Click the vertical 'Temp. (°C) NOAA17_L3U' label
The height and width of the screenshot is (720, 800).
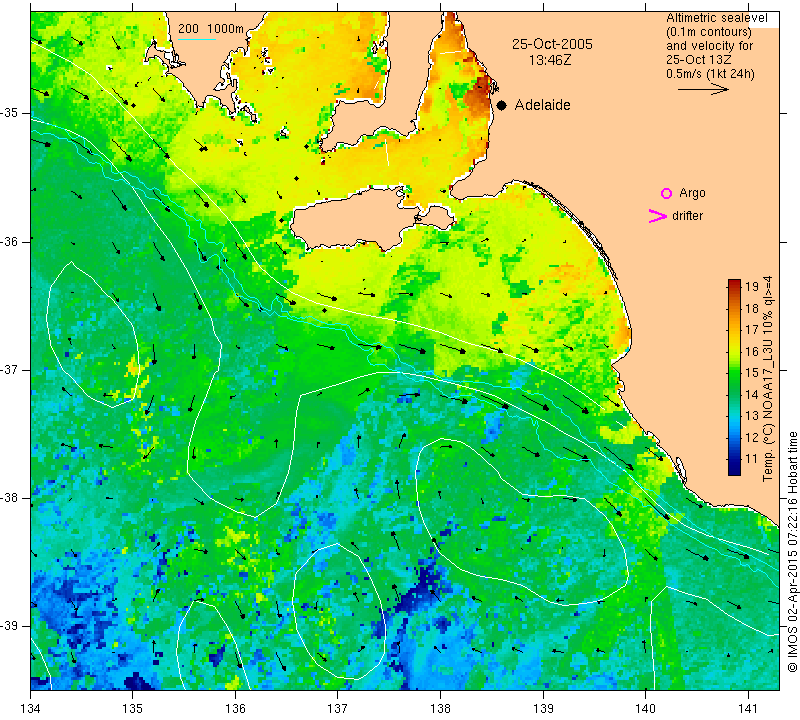(x=768, y=379)
